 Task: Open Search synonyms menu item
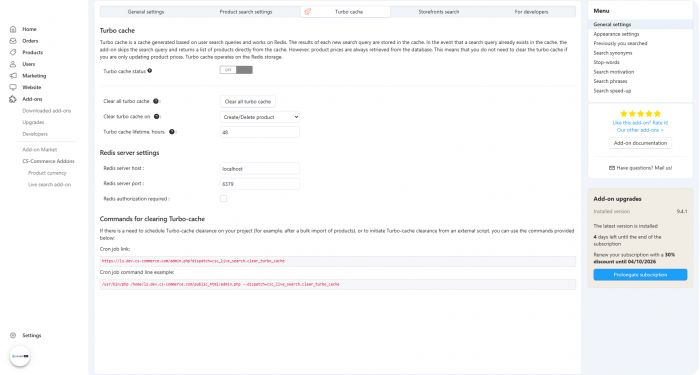612,53
